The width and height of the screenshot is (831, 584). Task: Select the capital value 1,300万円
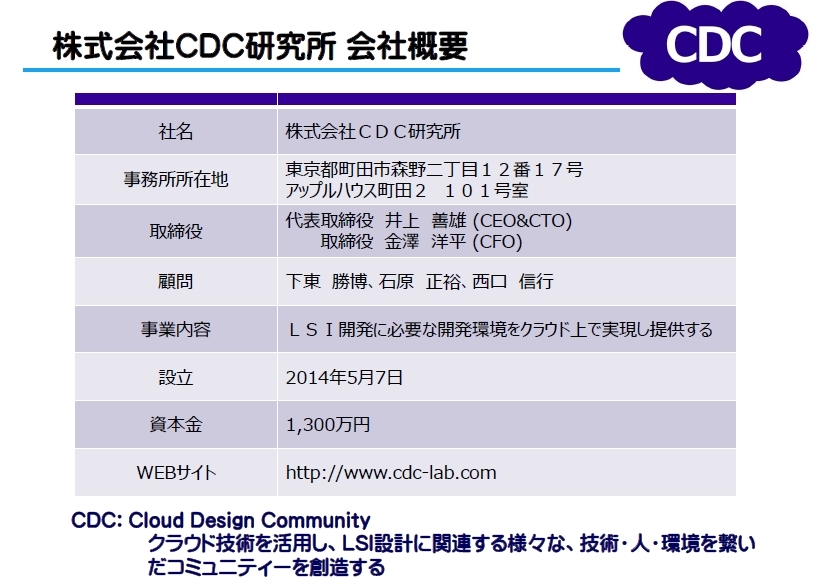tap(328, 424)
